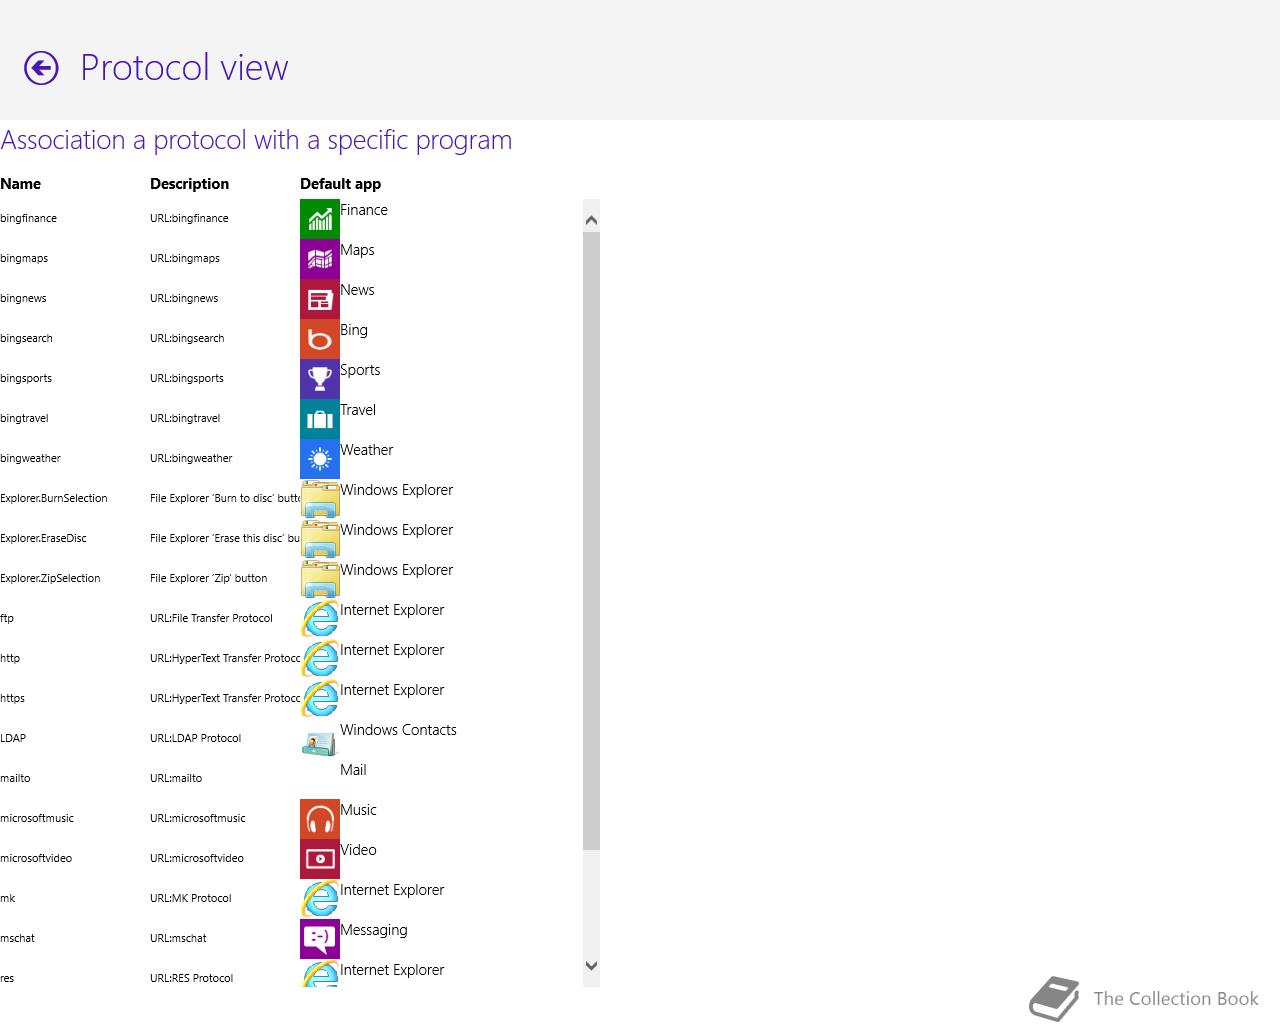
Task: Click the scrollbar down arrow
Action: click(x=591, y=966)
